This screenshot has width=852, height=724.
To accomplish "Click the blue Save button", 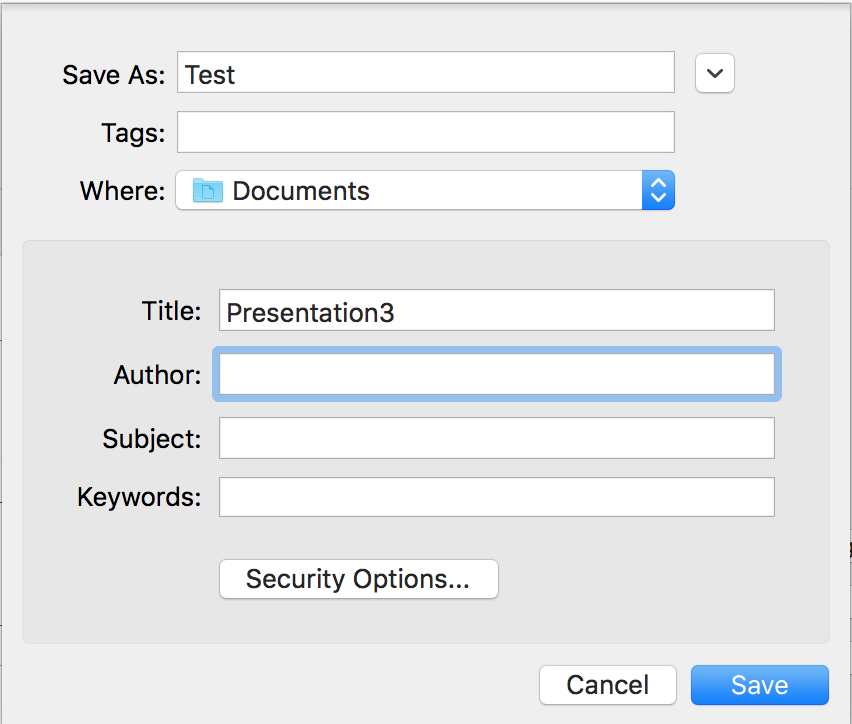I will pyautogui.click(x=759, y=685).
